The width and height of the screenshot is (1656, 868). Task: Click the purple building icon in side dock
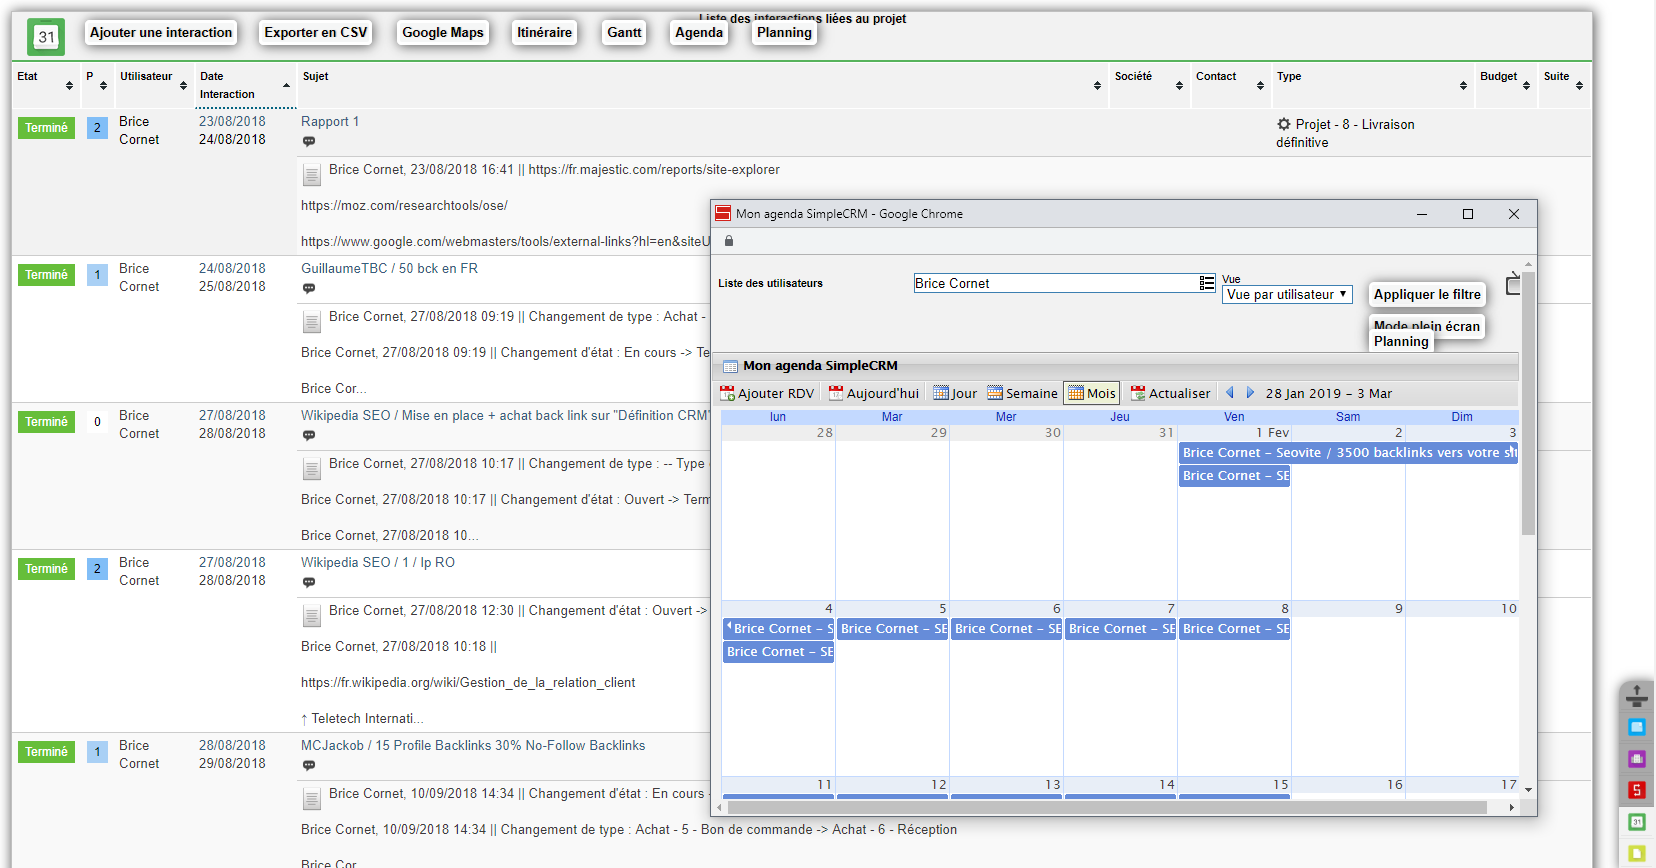(1637, 759)
